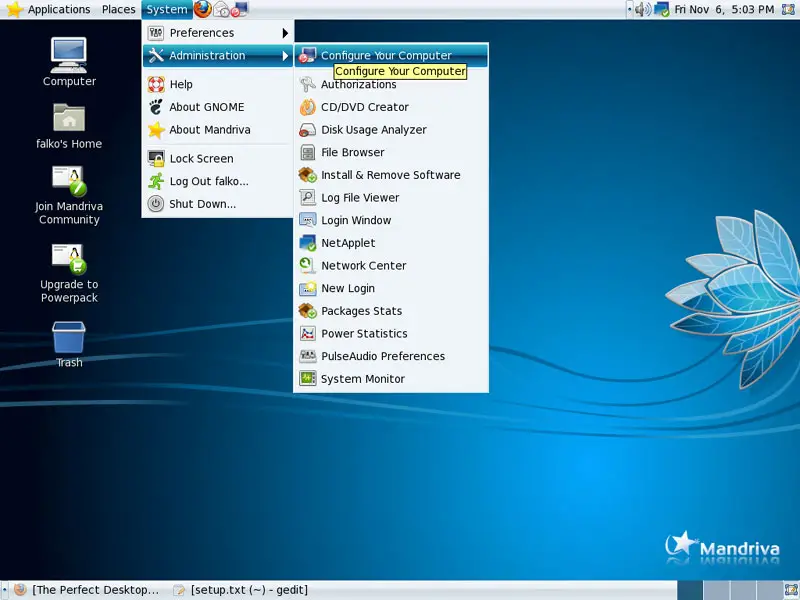Open Login Window icon in menu

[308, 220]
